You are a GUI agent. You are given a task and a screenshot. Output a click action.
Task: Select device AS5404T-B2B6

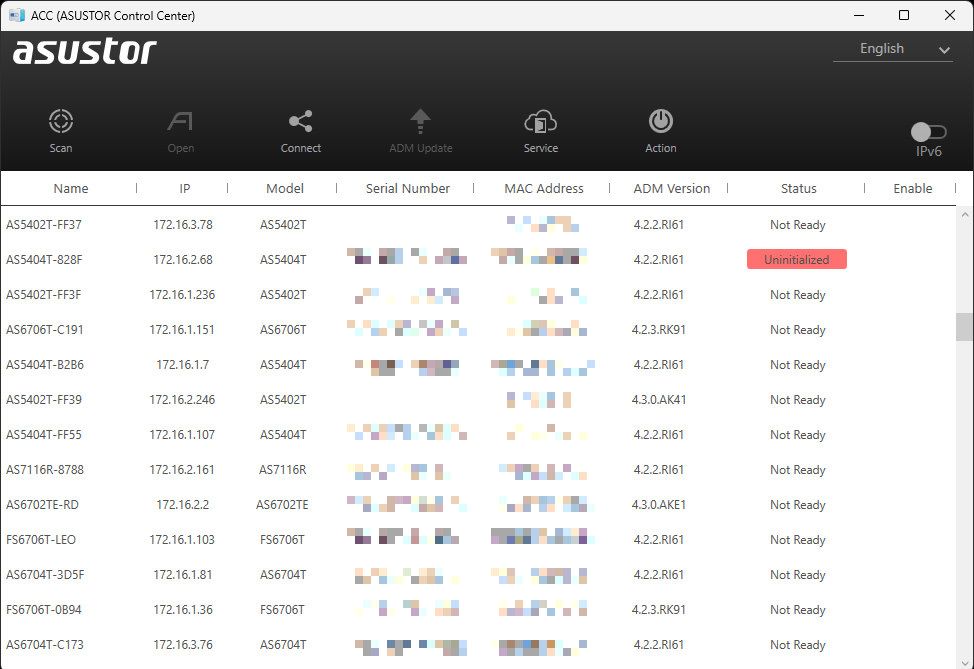(x=45, y=365)
